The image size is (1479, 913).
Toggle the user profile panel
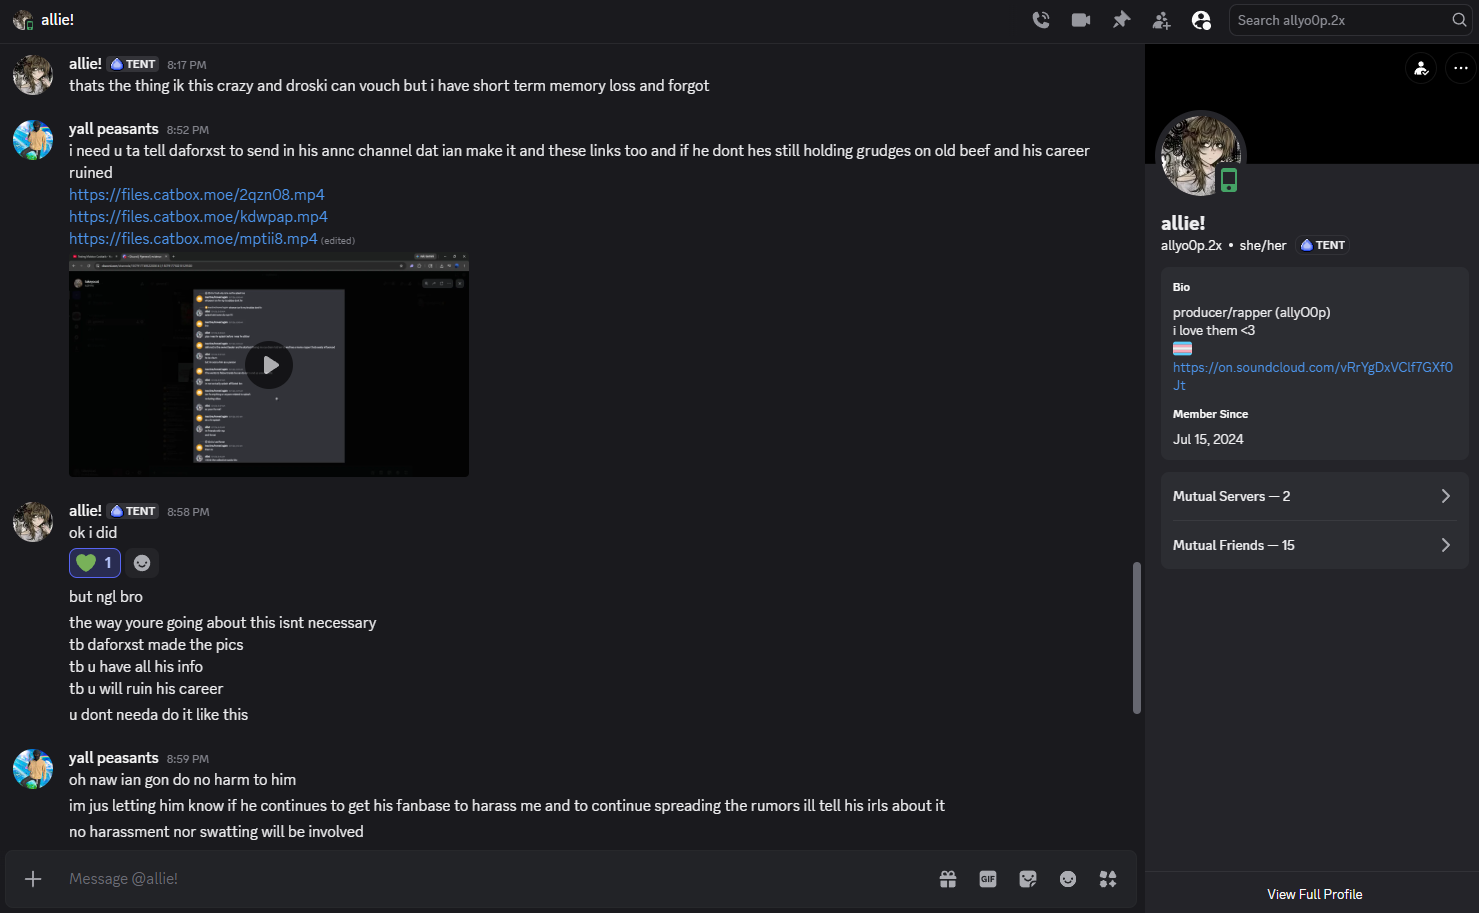tap(1201, 20)
